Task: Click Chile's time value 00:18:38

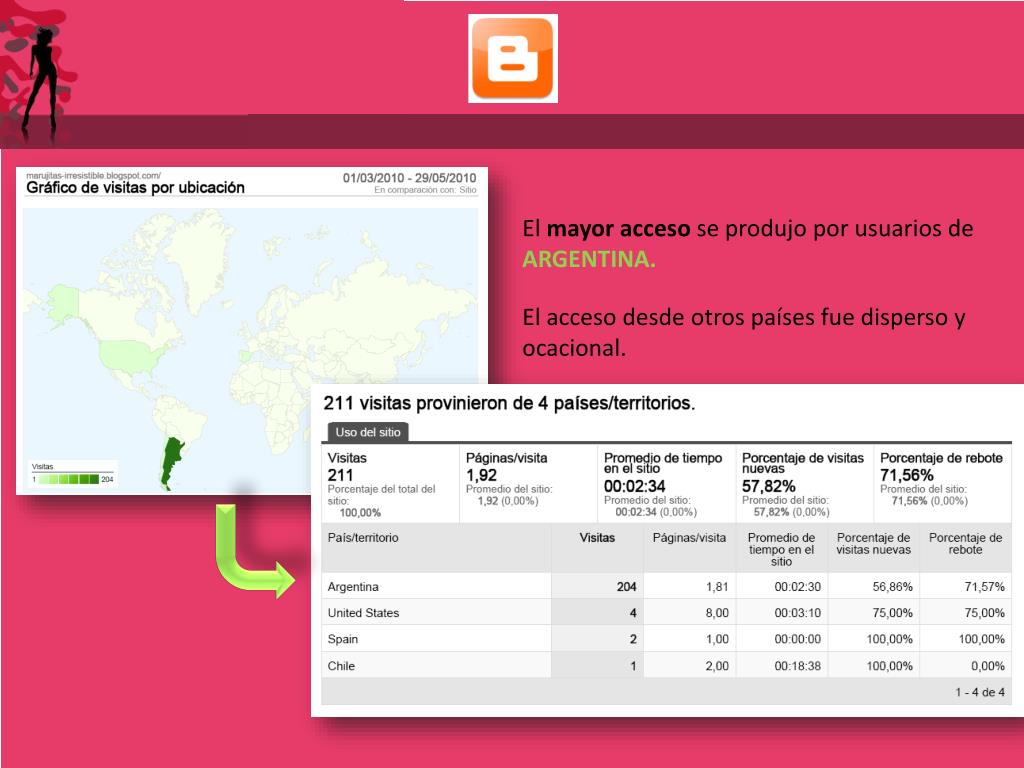Action: click(x=797, y=666)
